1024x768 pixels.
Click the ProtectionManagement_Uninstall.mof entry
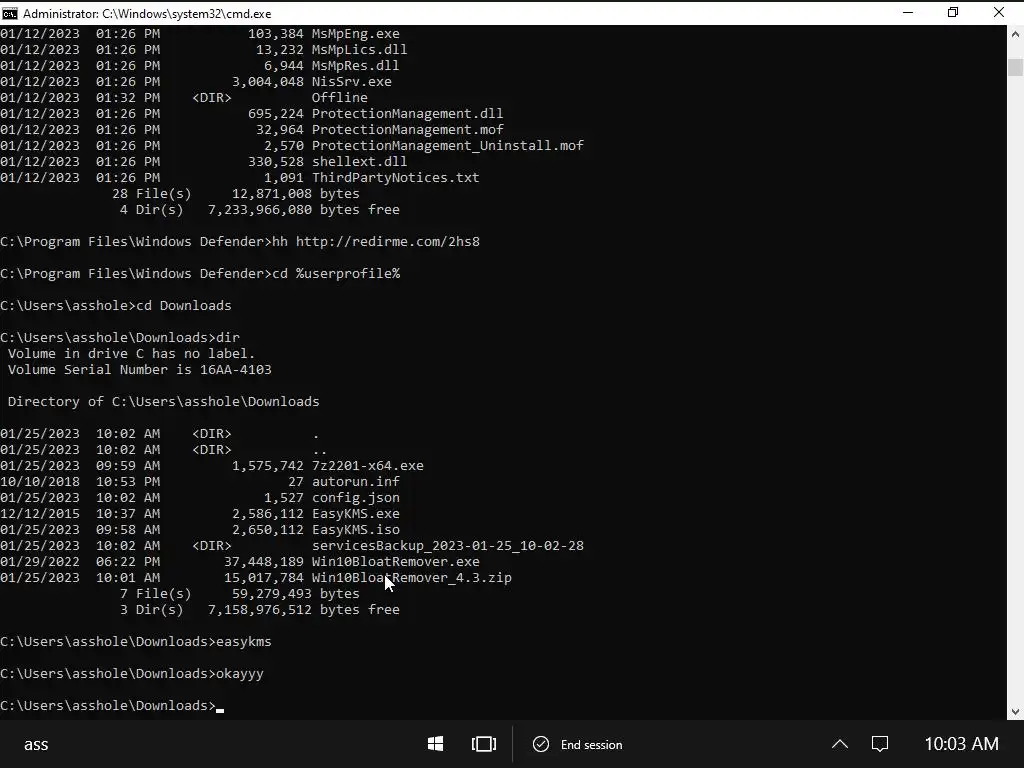[447, 146]
